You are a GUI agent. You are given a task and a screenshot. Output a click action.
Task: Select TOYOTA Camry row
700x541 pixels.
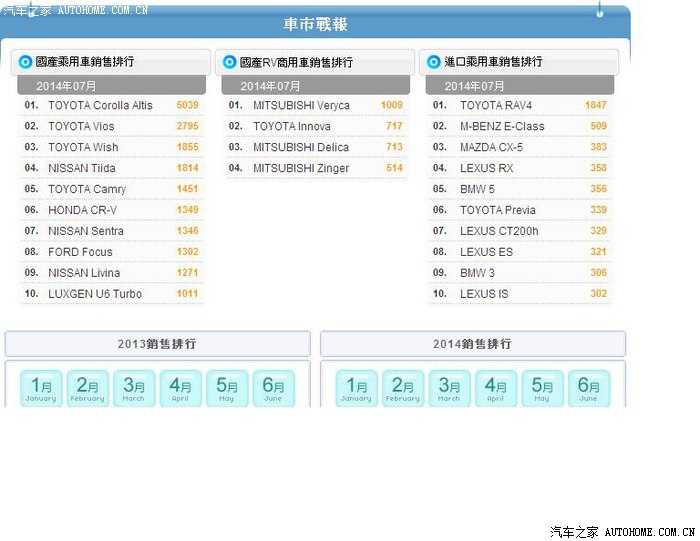click(111, 189)
